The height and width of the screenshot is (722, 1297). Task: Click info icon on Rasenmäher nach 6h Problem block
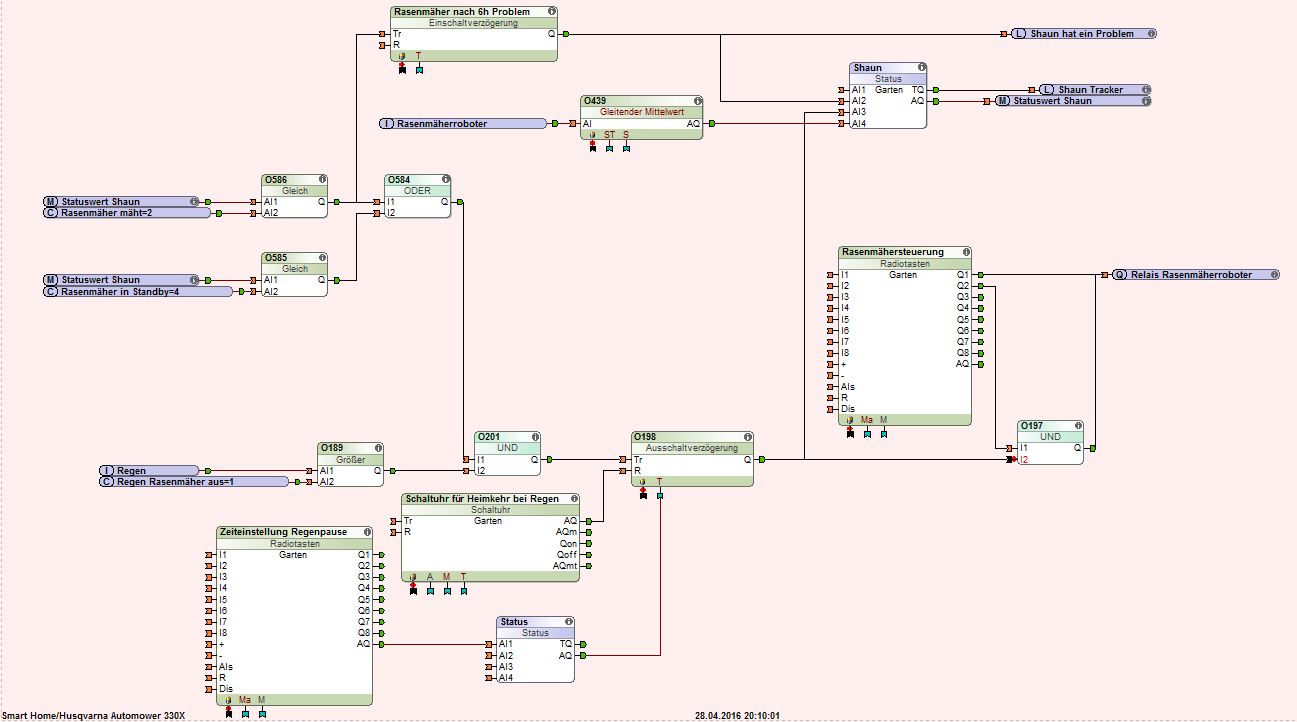pos(552,11)
